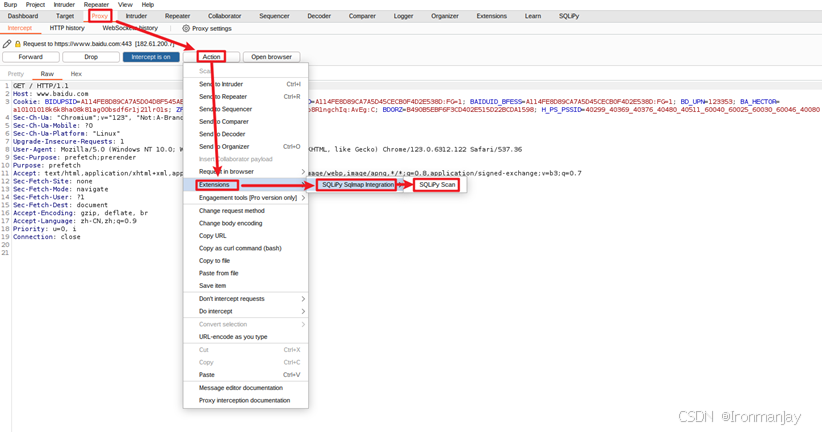Select the Pretty view tab

(16, 74)
